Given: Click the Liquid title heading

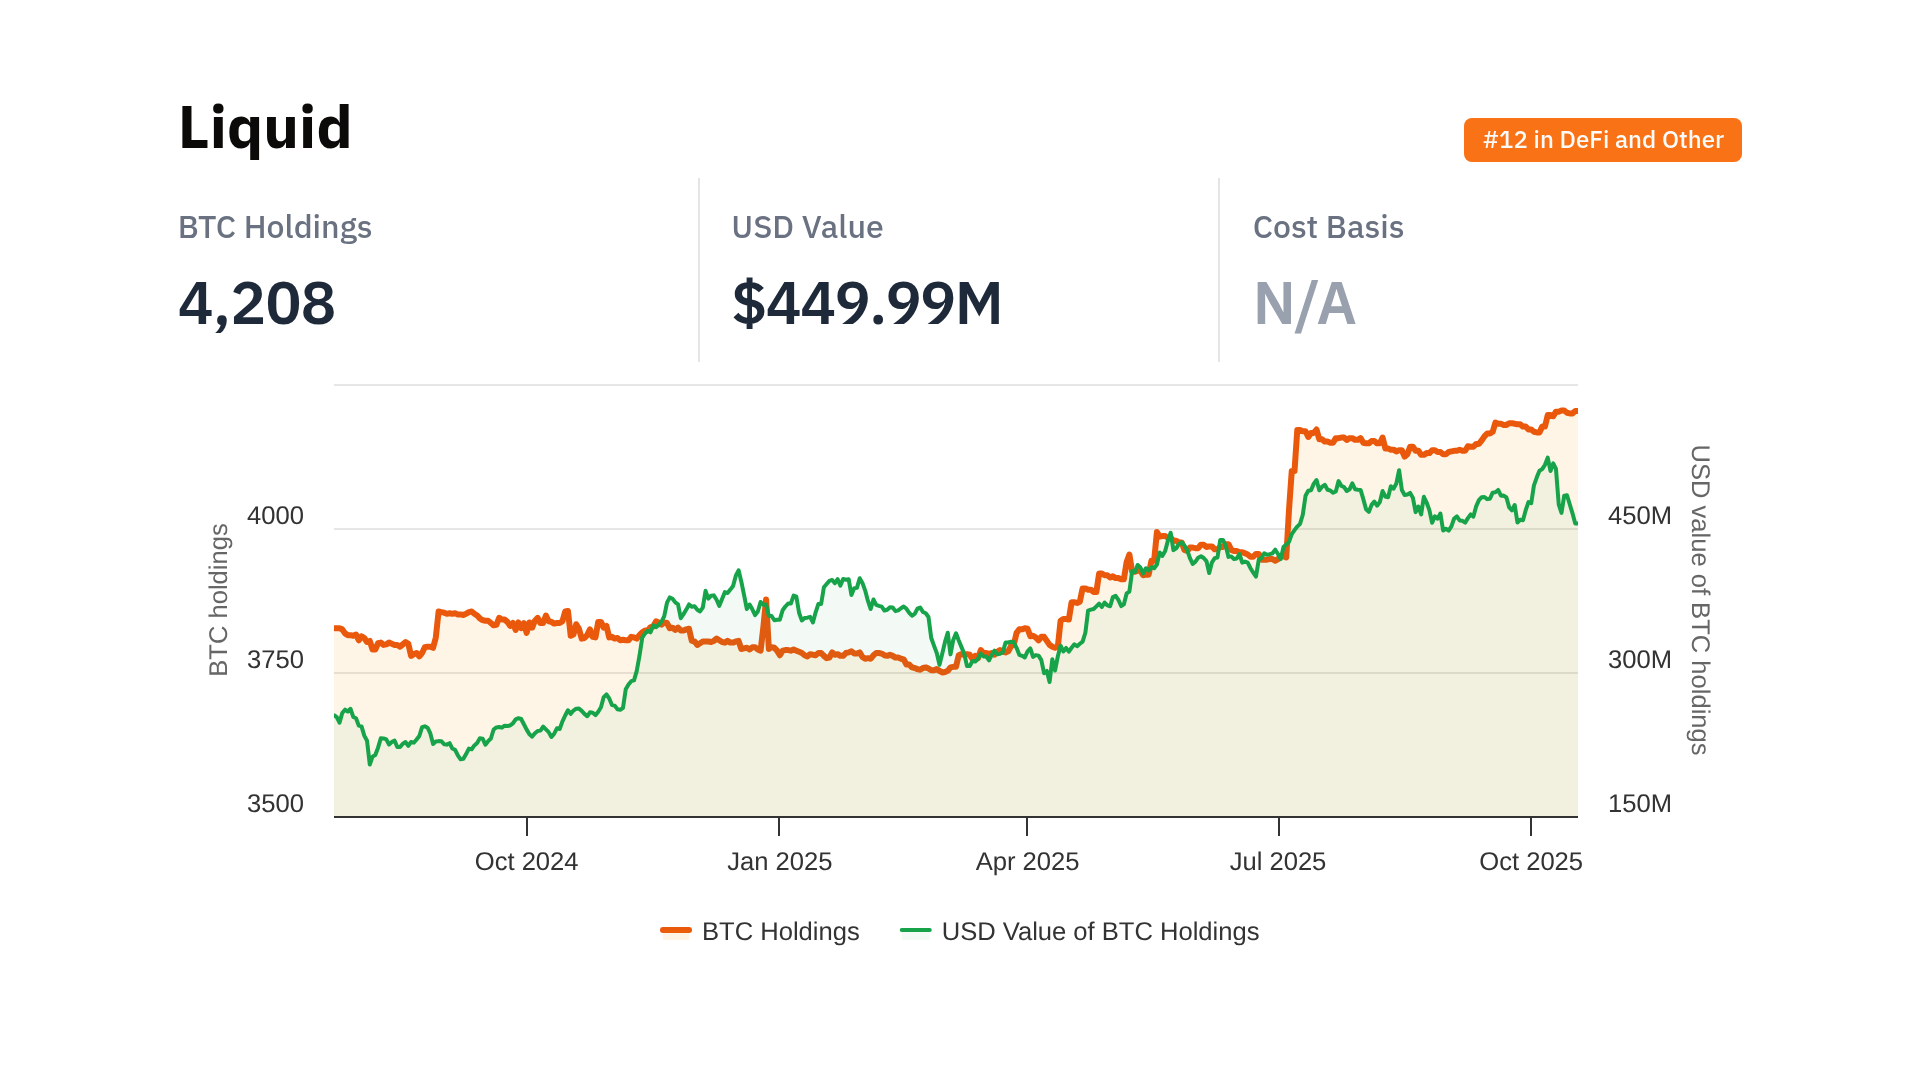Looking at the screenshot, I should click(x=265, y=128).
